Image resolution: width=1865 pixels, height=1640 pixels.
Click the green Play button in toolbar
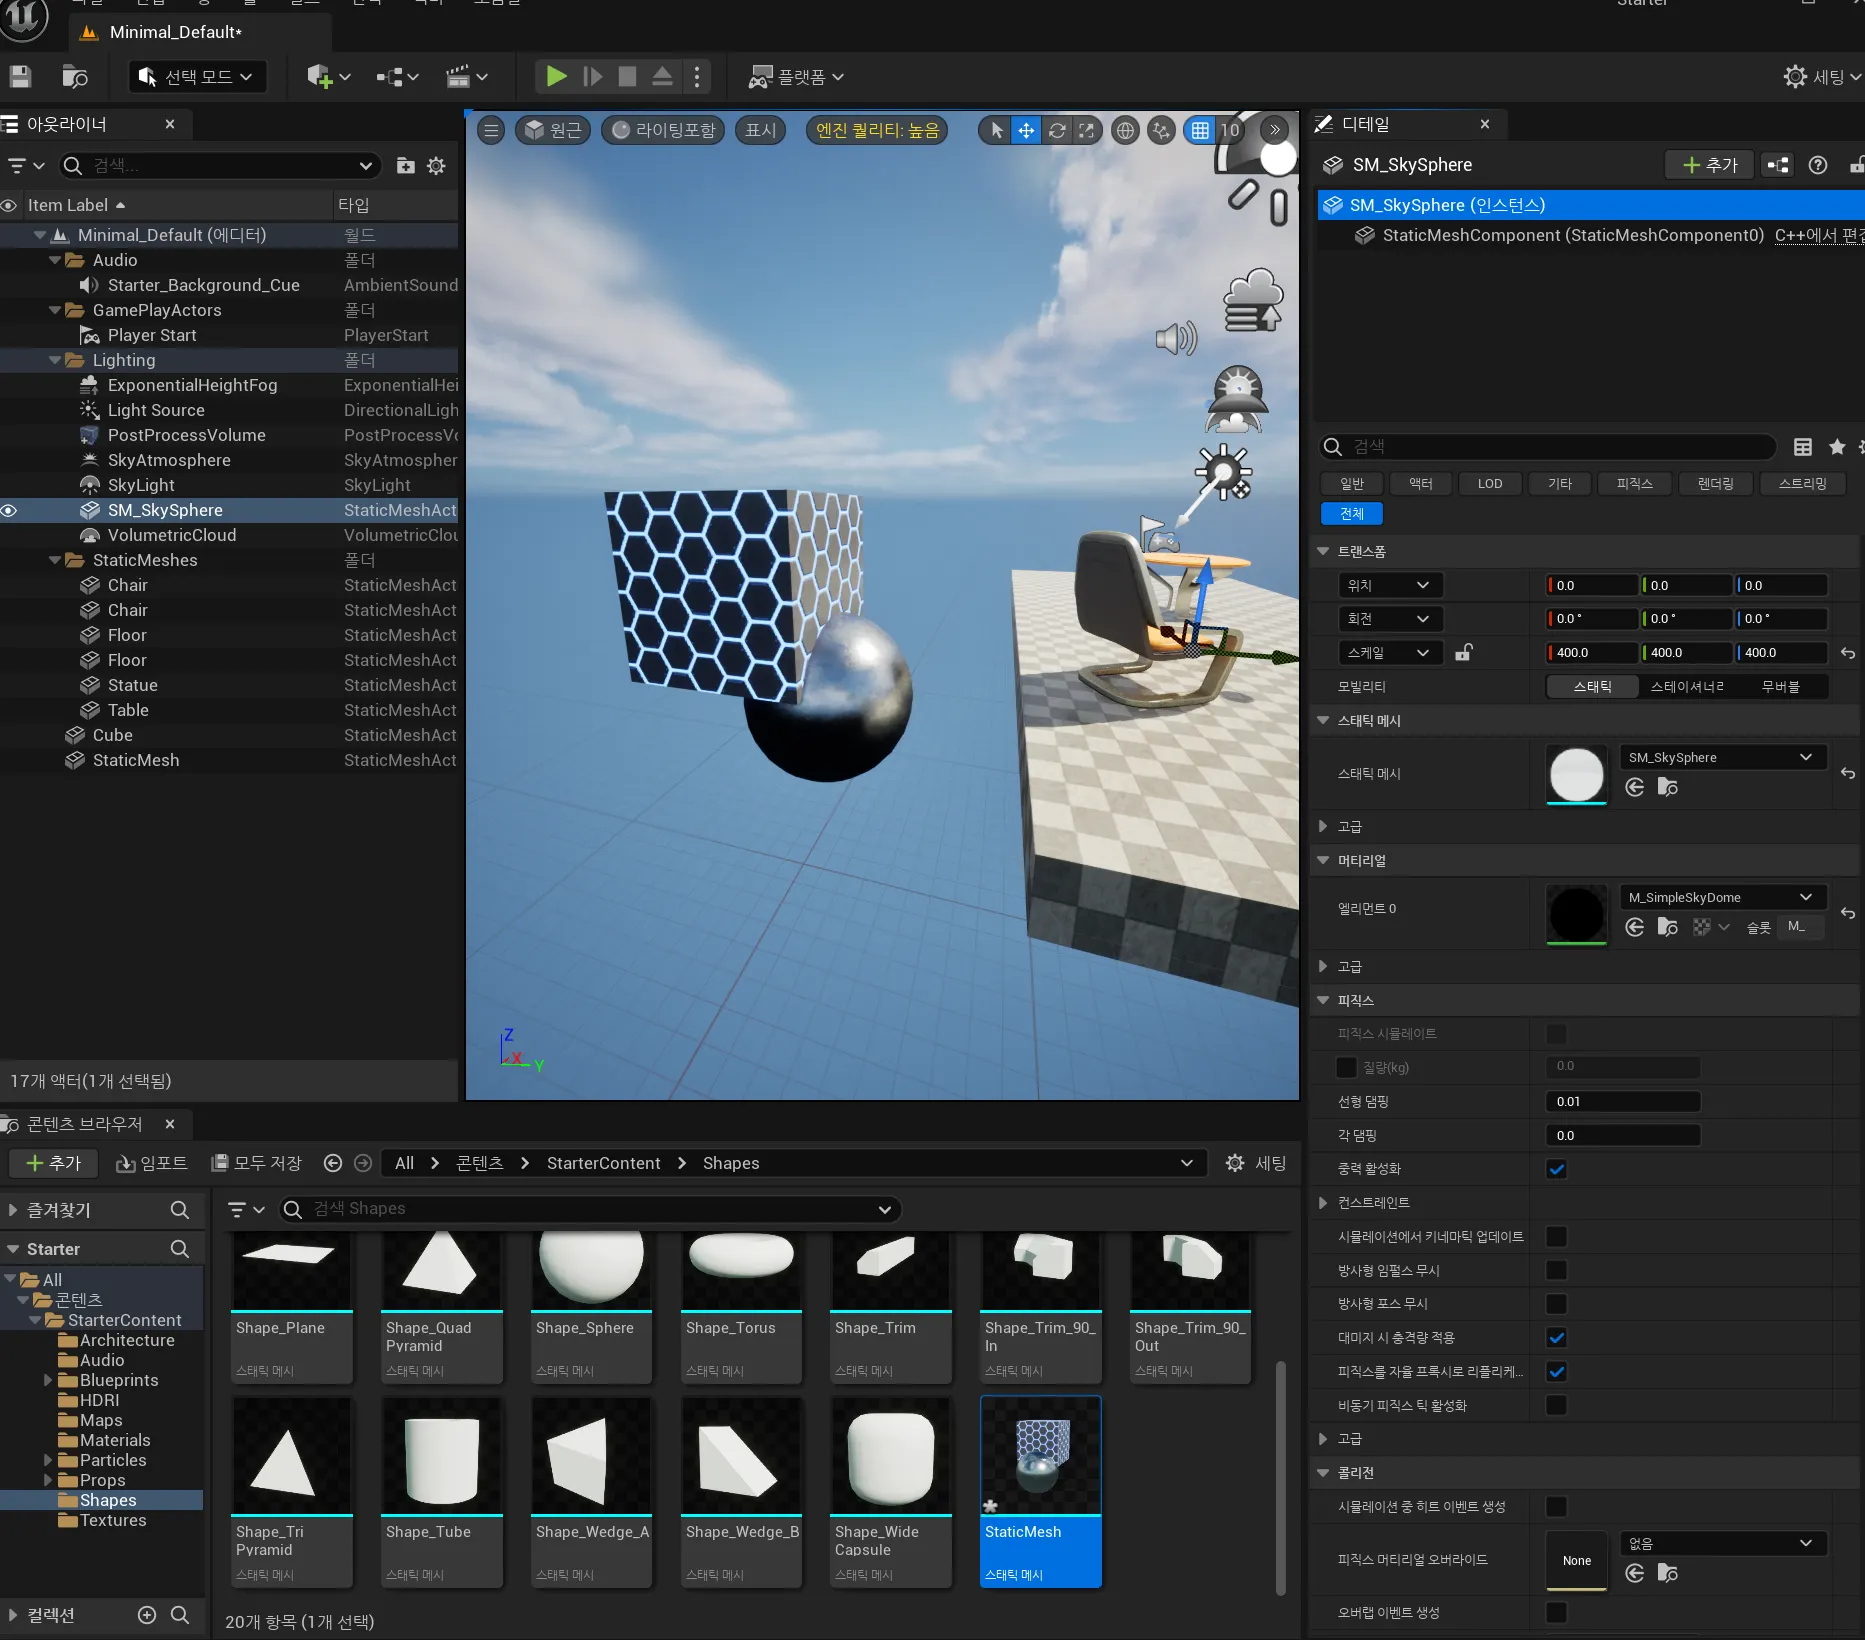[x=556, y=76]
